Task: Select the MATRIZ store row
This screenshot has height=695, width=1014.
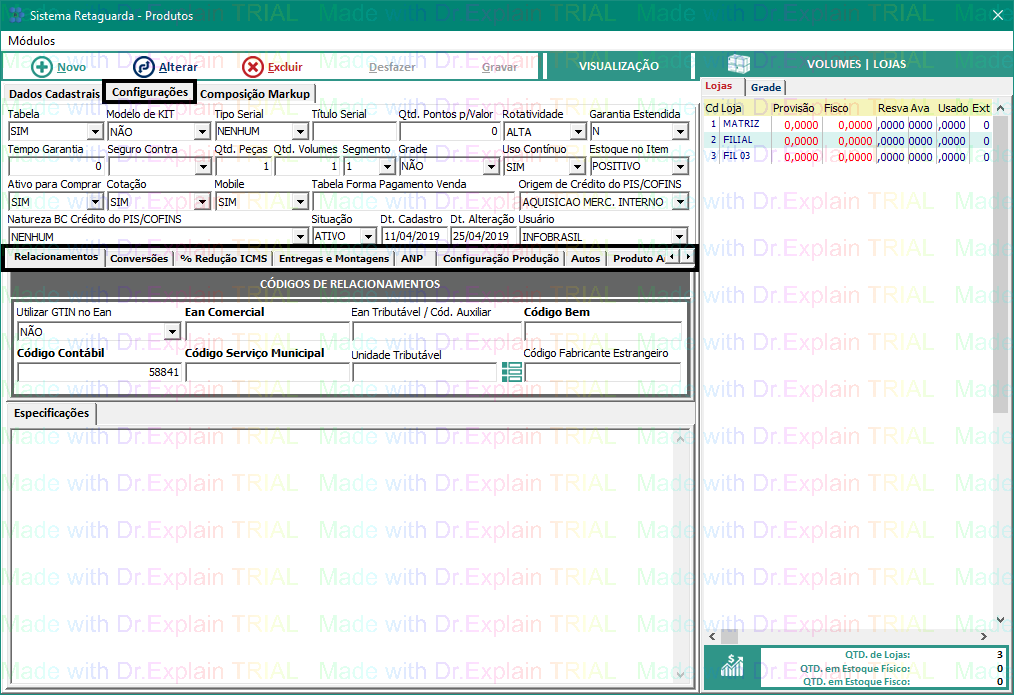Action: coord(848,124)
